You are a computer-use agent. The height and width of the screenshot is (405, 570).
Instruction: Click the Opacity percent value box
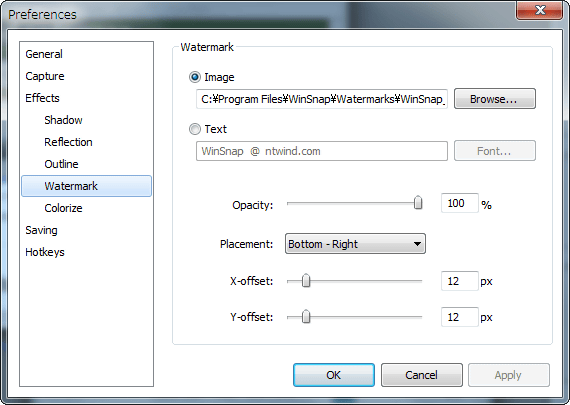(459, 203)
